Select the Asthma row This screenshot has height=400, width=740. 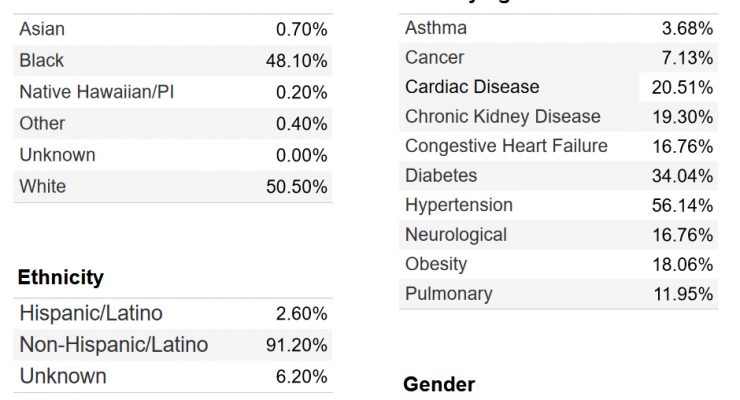click(558, 28)
